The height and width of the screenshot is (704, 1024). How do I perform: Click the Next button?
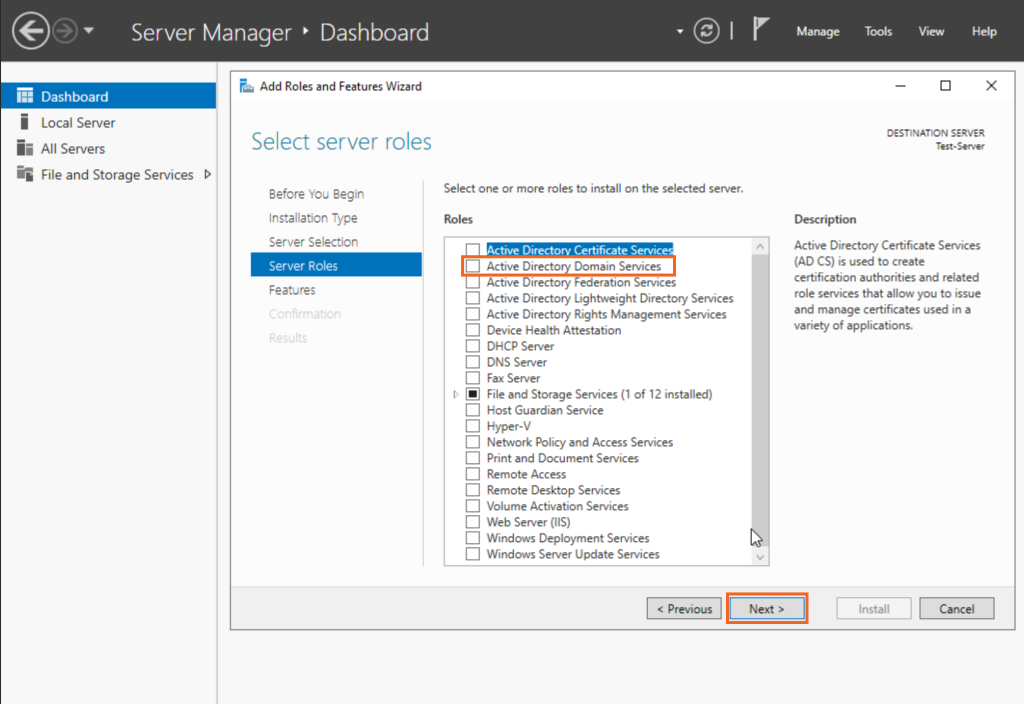(766, 608)
